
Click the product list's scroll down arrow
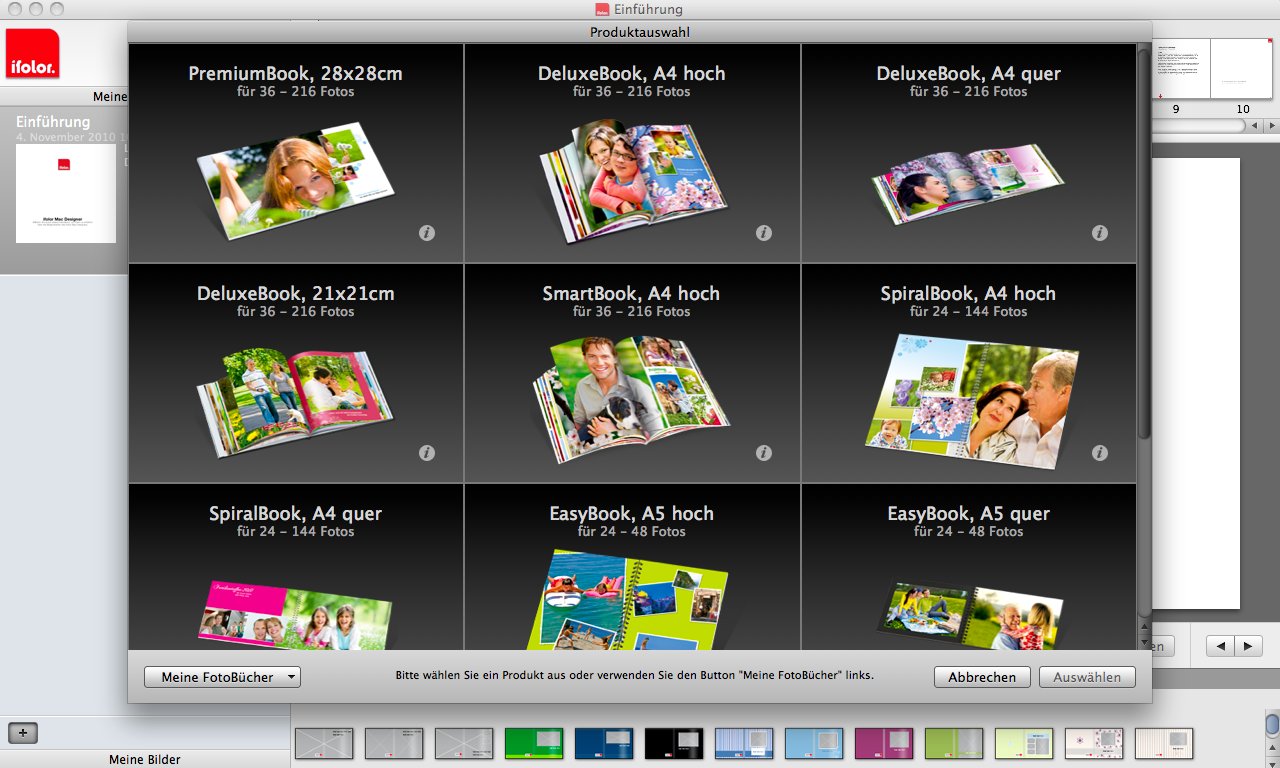click(1144, 641)
